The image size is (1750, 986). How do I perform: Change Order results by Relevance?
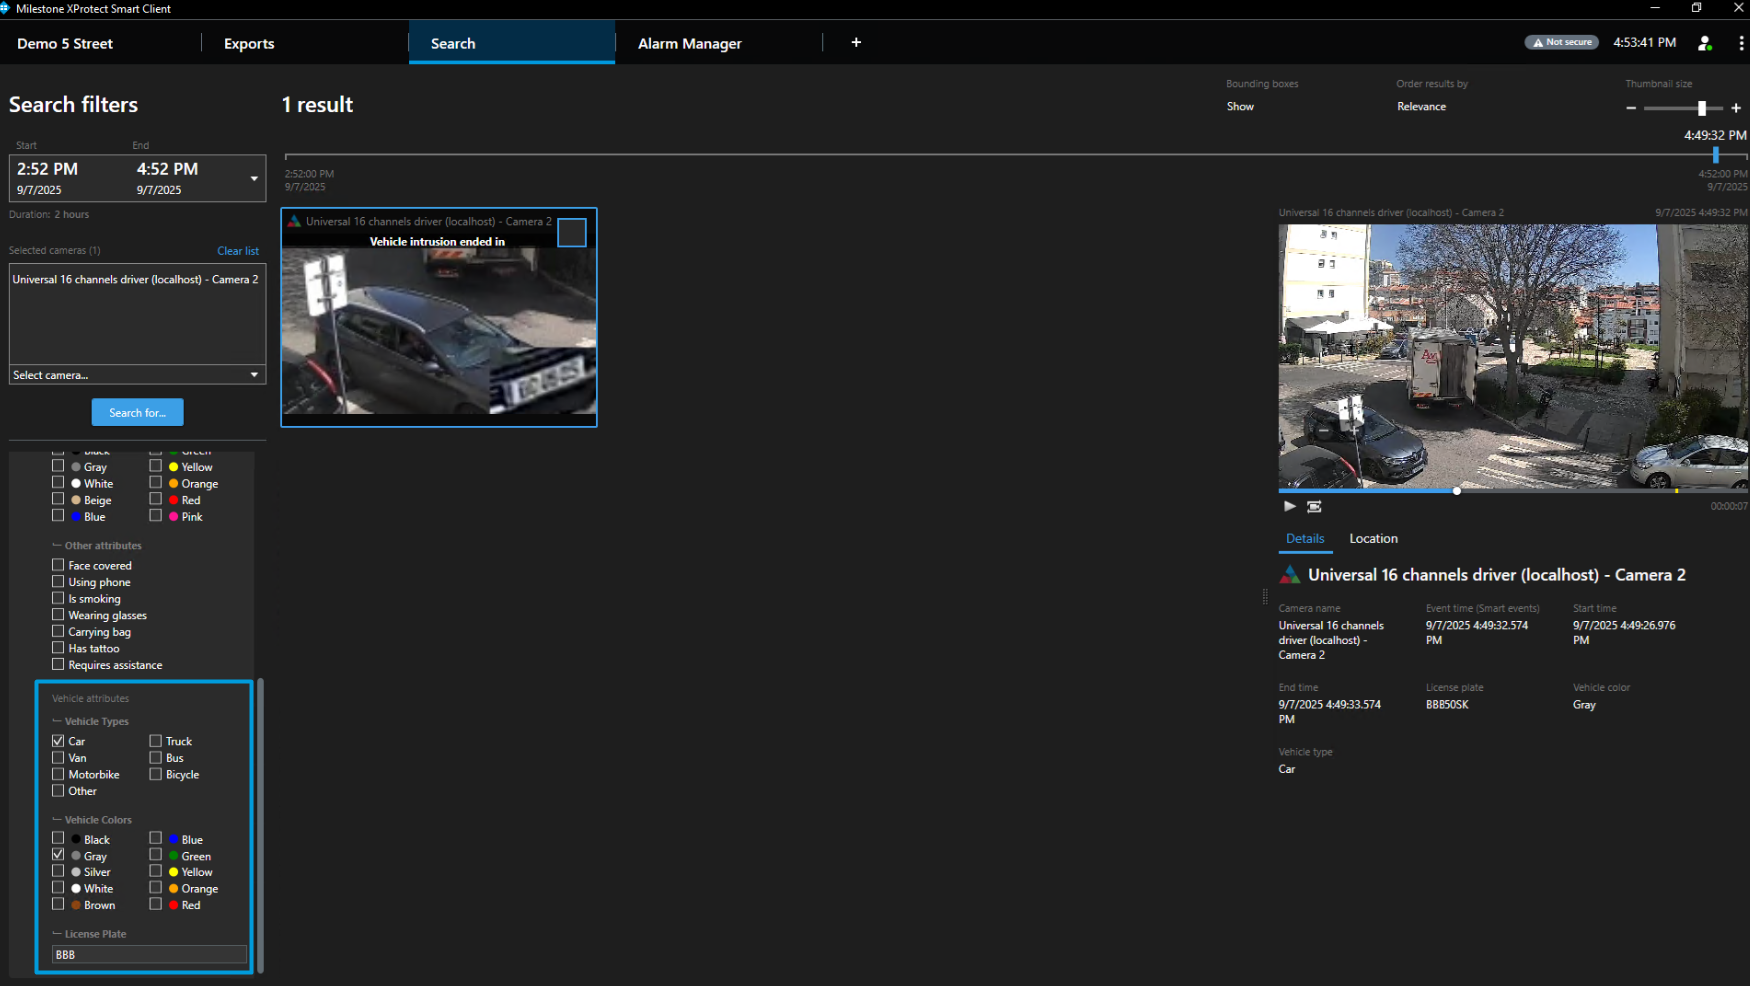tap(1421, 107)
